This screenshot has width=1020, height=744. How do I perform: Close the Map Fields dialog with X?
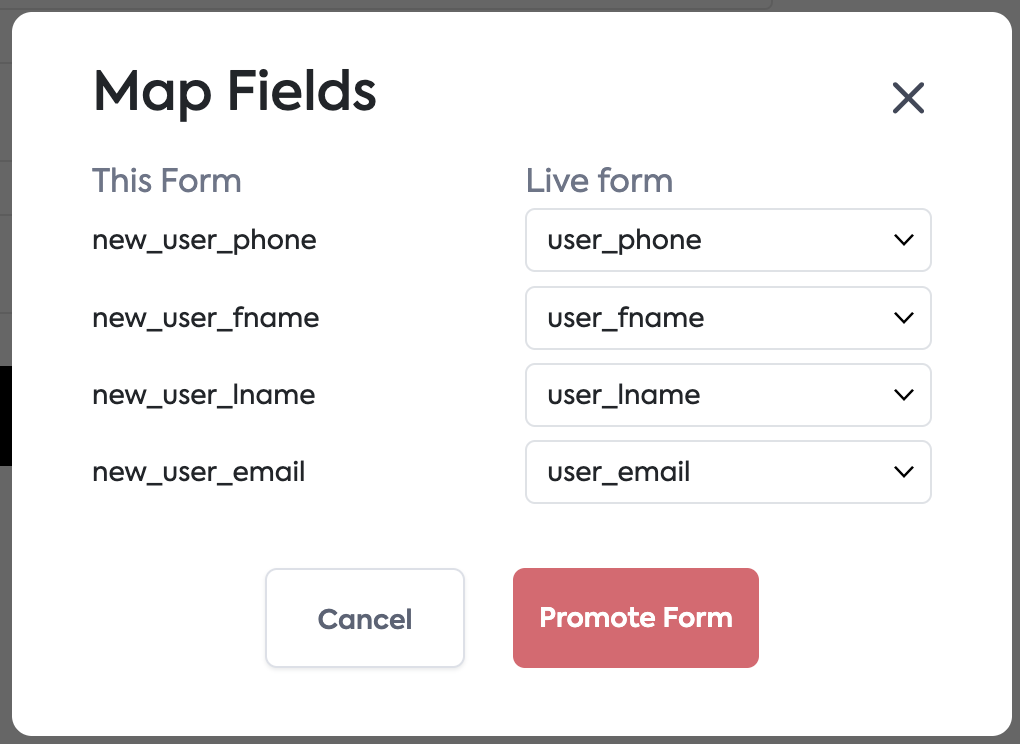908,98
